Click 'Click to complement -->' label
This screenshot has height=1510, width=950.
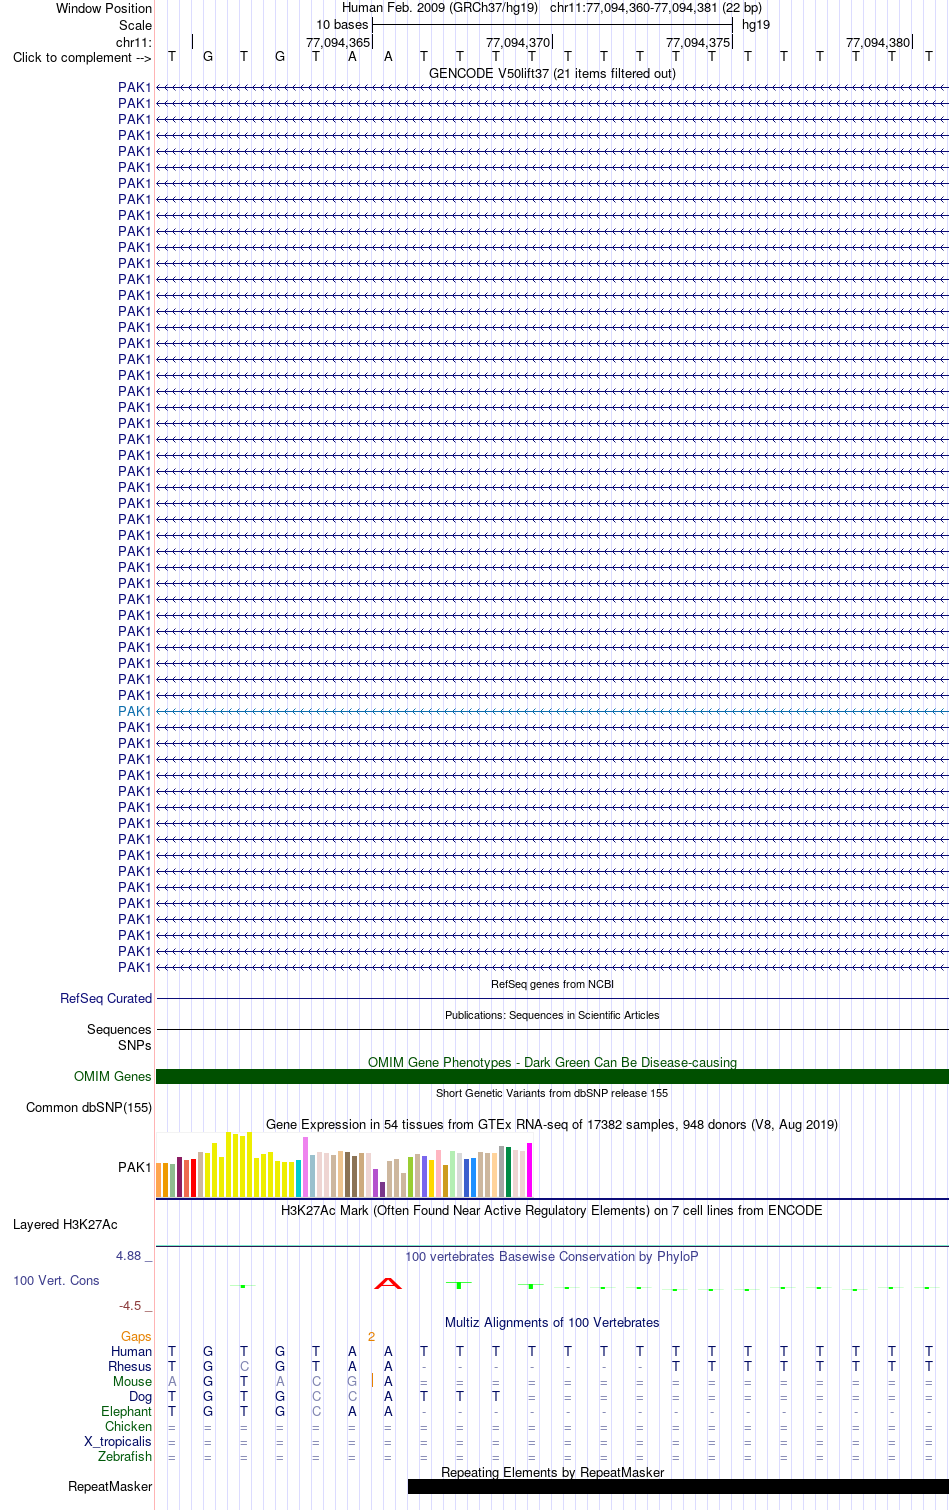[x=82, y=57]
